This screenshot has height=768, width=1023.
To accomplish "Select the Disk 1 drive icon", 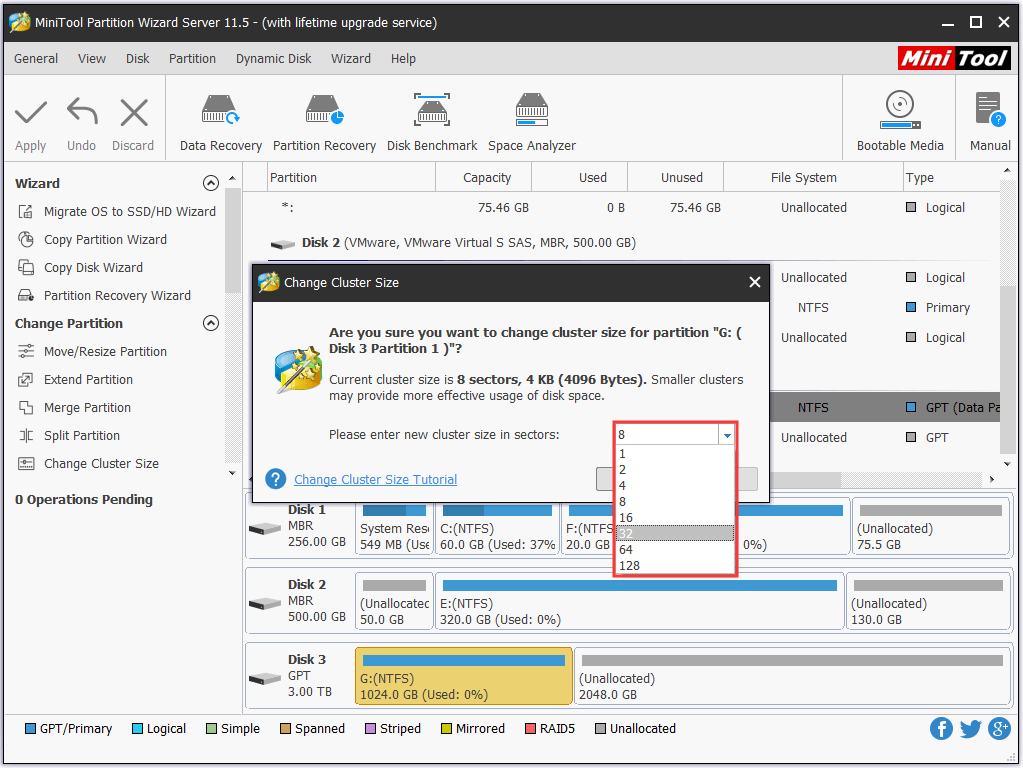I will pyautogui.click(x=265, y=529).
